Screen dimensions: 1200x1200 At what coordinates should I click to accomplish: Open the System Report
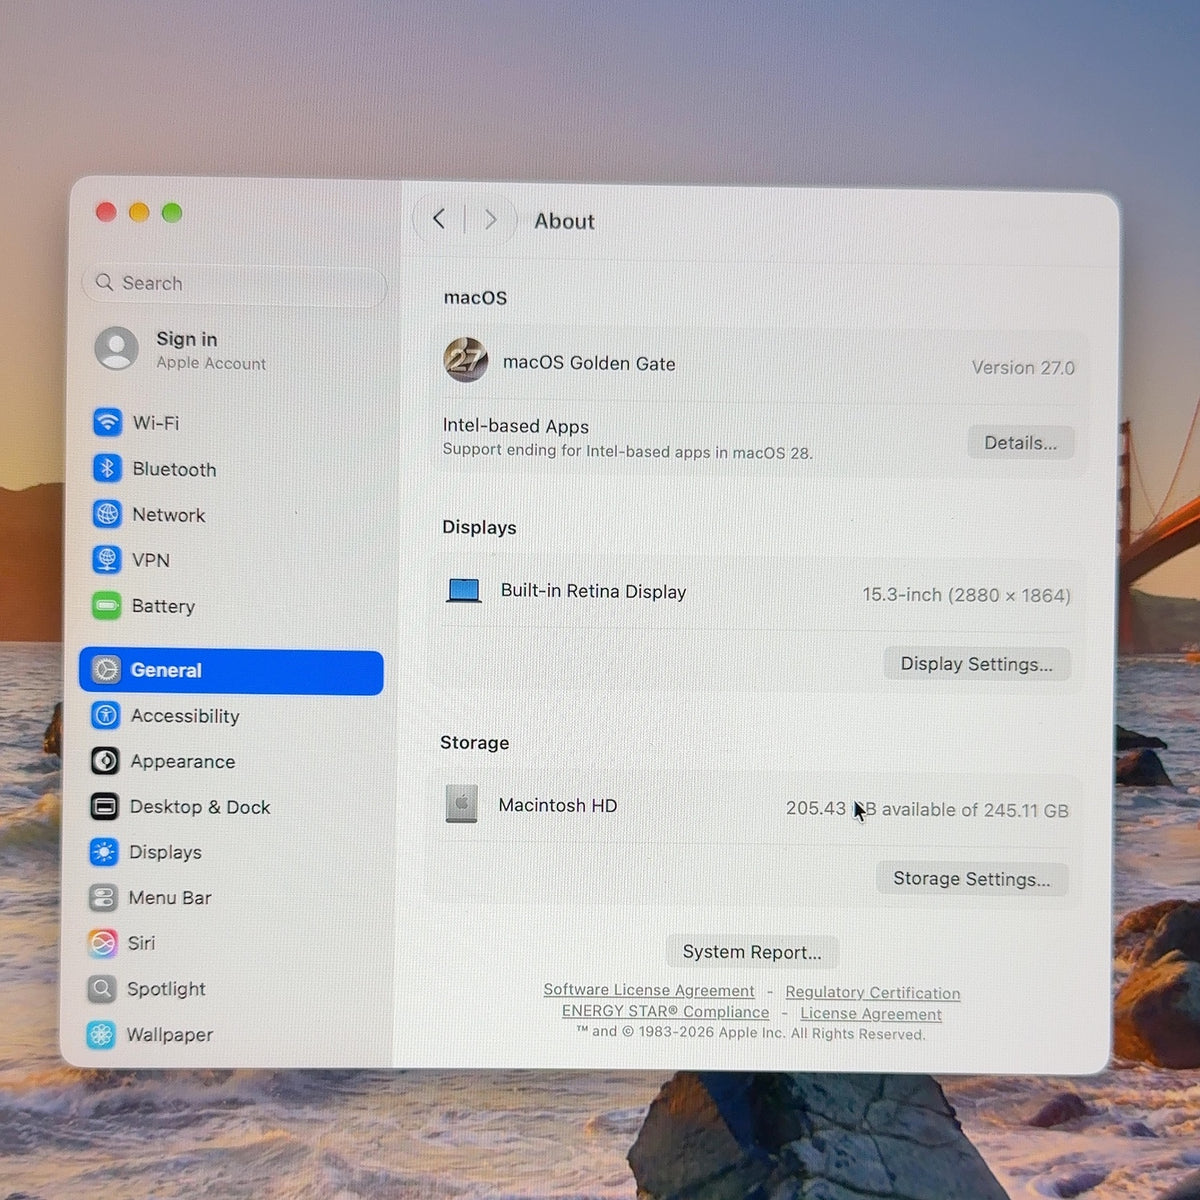coord(752,952)
